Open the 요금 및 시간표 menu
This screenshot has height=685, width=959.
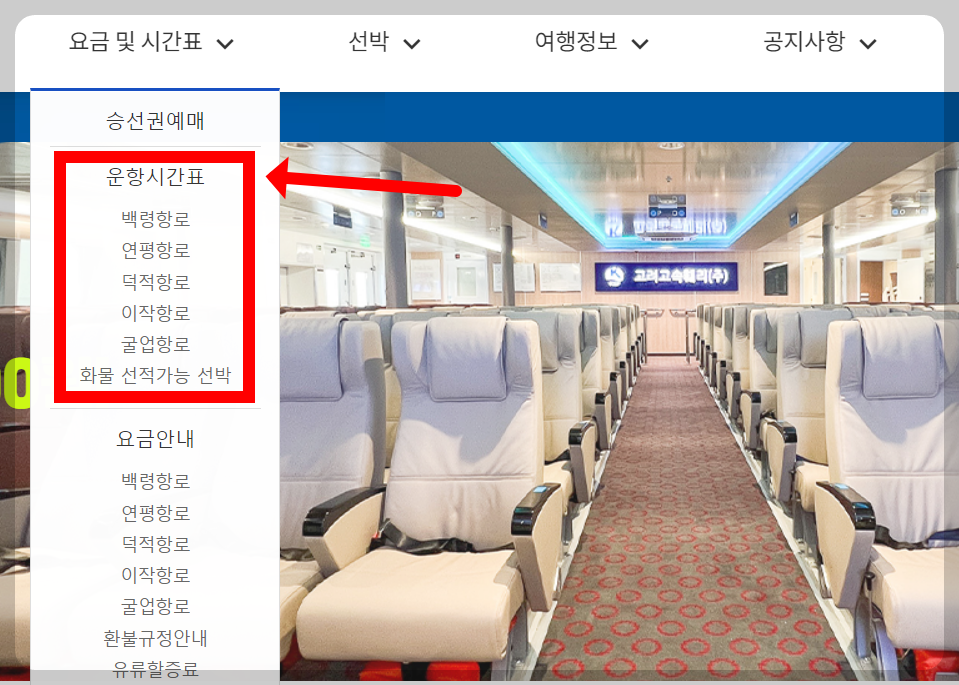135,42
